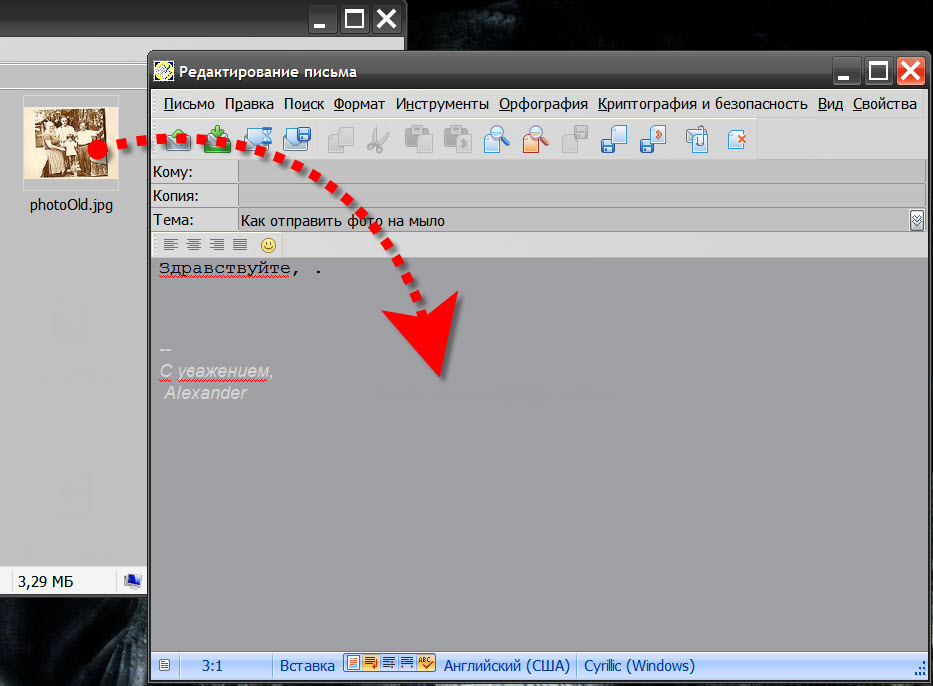Click the subject field 'Как отправить фото на мыло'
Image resolution: width=933 pixels, height=686 pixels.
click(x=574, y=220)
